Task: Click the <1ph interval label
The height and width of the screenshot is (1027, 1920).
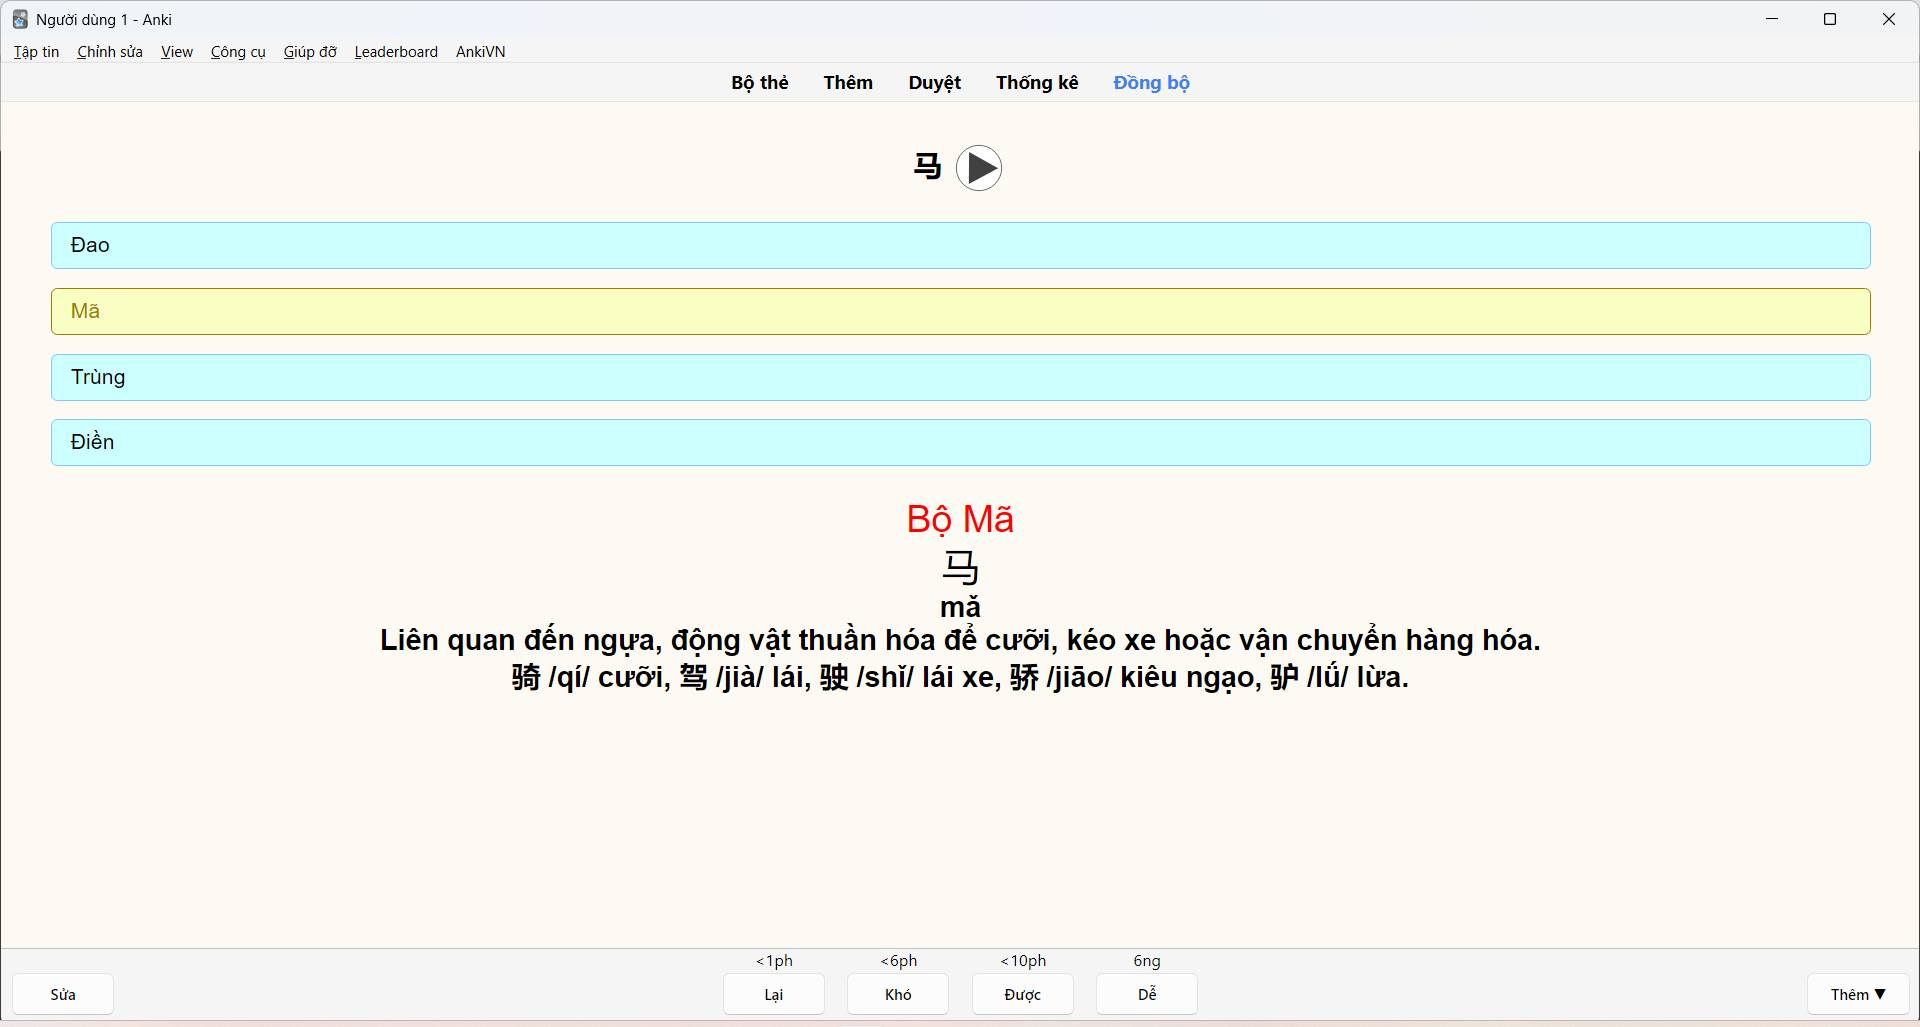Action: click(774, 961)
